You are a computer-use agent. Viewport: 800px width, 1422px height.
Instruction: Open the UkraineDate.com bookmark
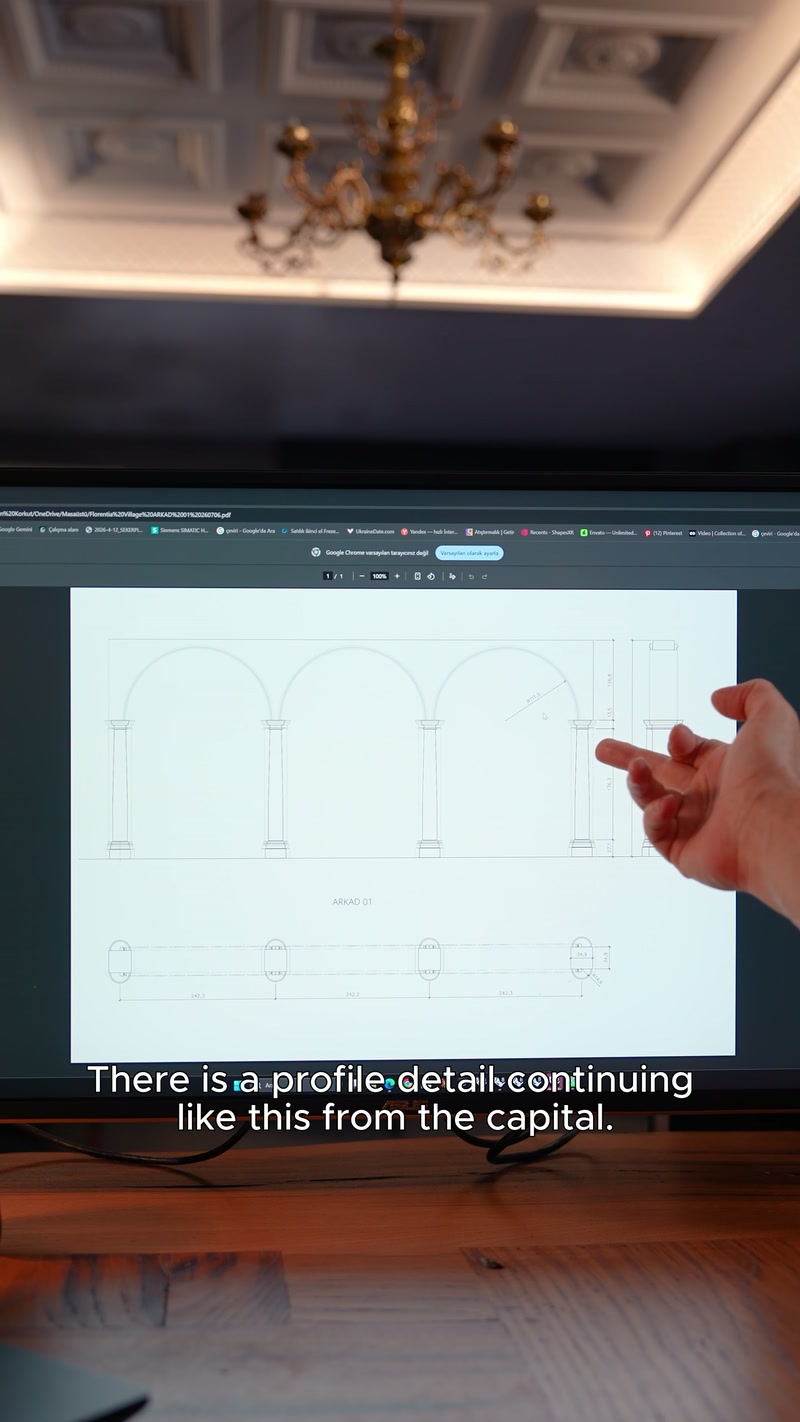(371, 532)
